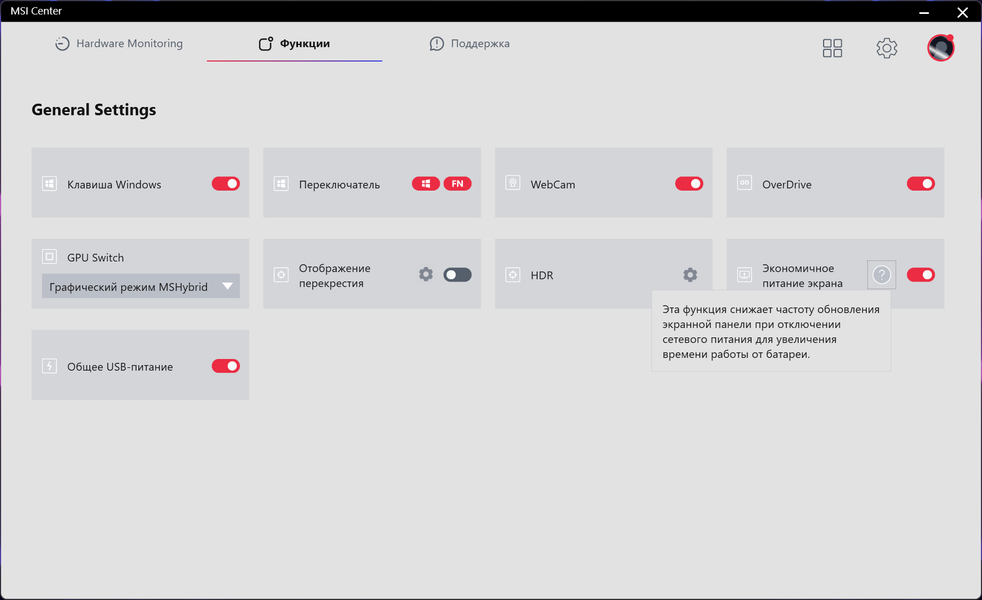The width and height of the screenshot is (982, 600).
Task: Open crosshair display settings gear
Action: coord(426,274)
